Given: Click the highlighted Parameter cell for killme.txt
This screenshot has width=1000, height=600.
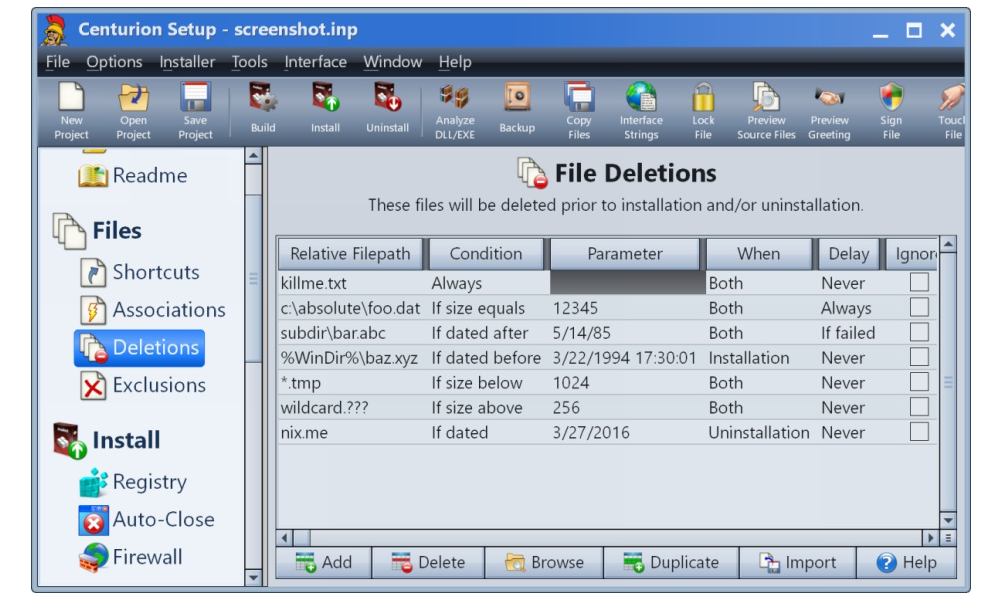Looking at the screenshot, I should [627, 283].
